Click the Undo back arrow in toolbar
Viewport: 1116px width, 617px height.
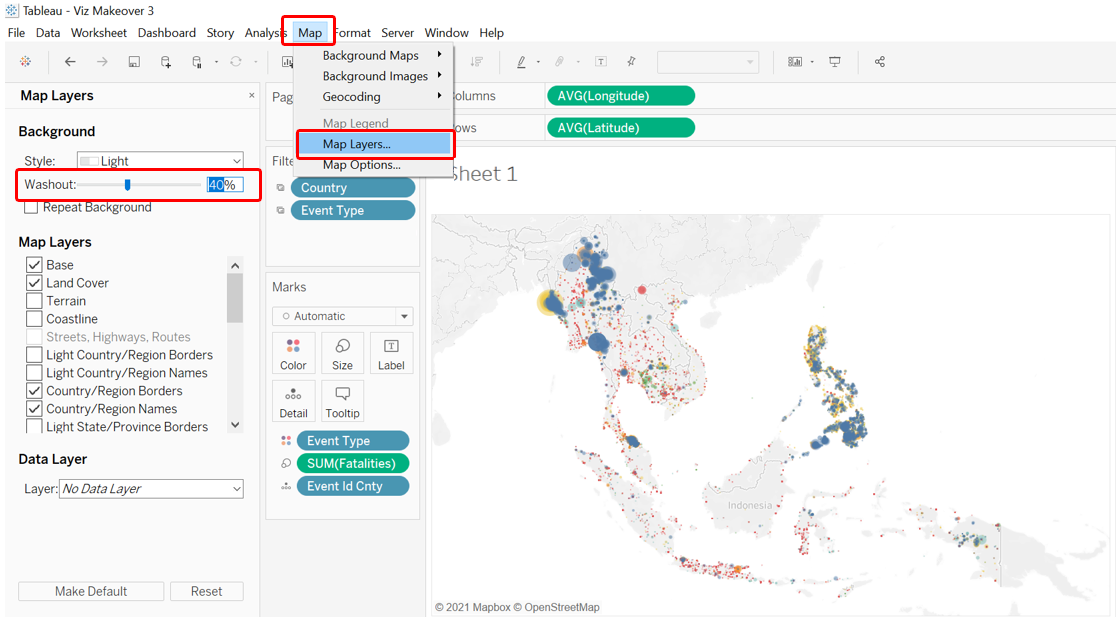point(70,62)
